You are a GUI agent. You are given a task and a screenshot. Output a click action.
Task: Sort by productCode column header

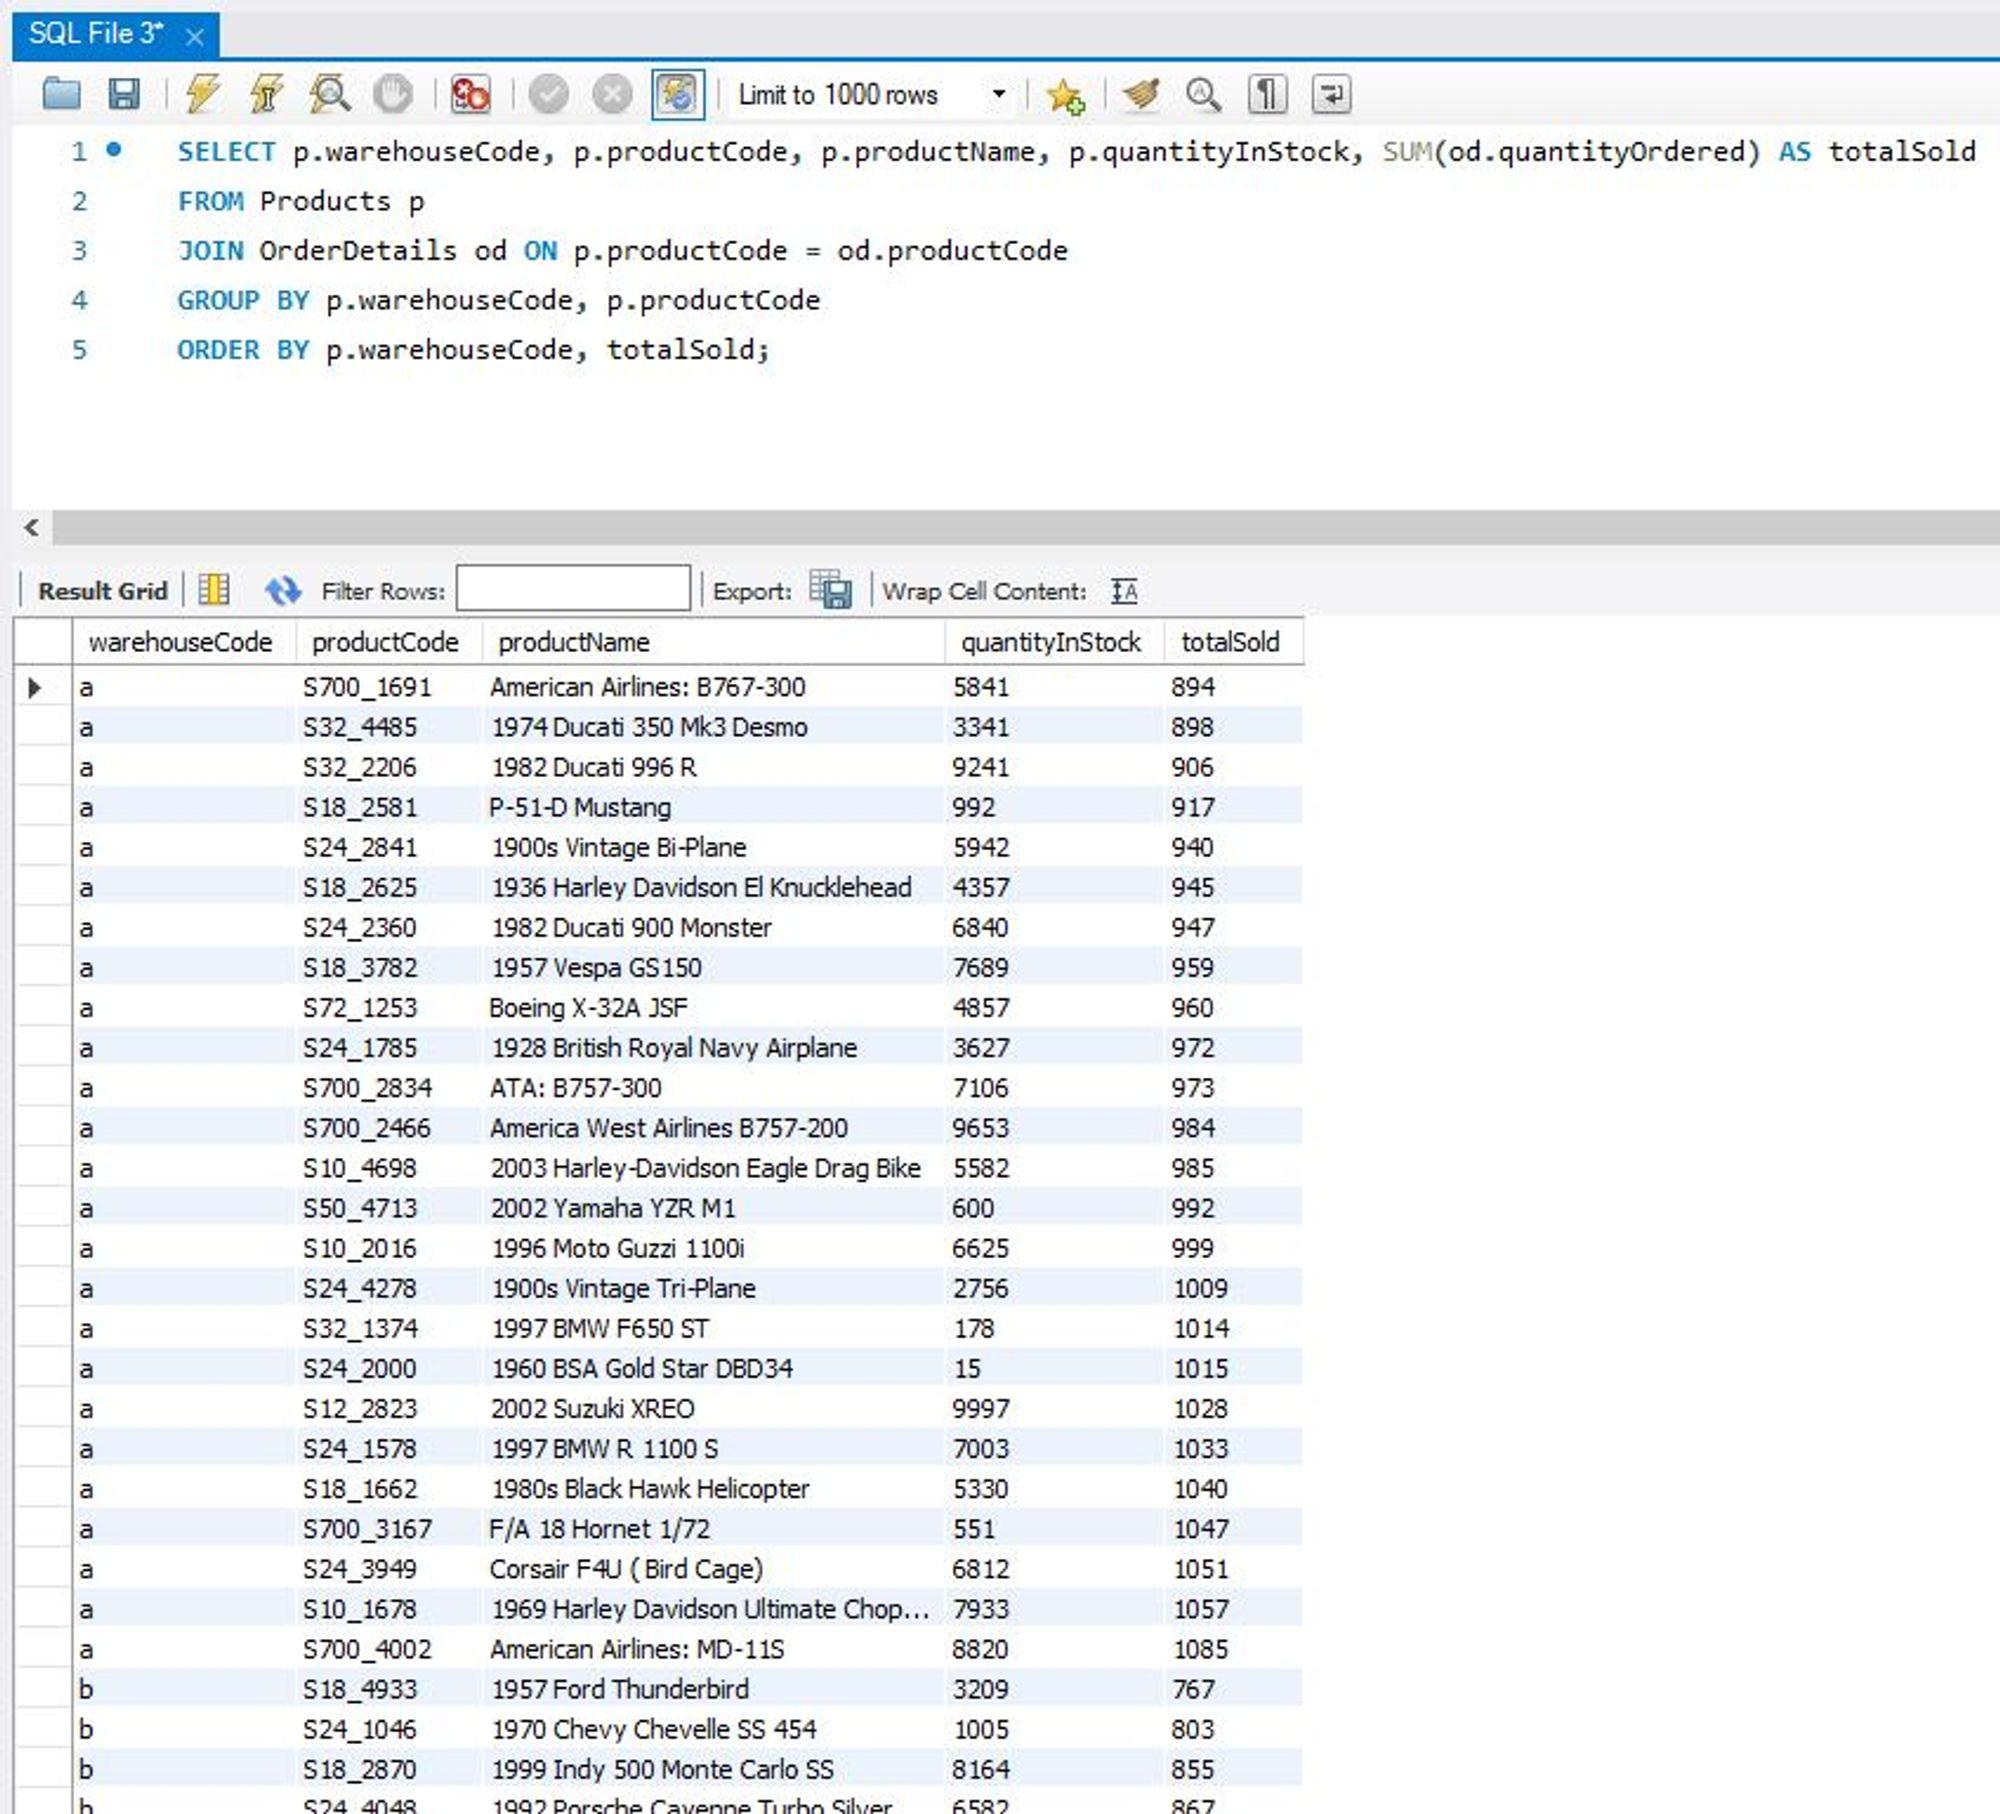click(389, 642)
